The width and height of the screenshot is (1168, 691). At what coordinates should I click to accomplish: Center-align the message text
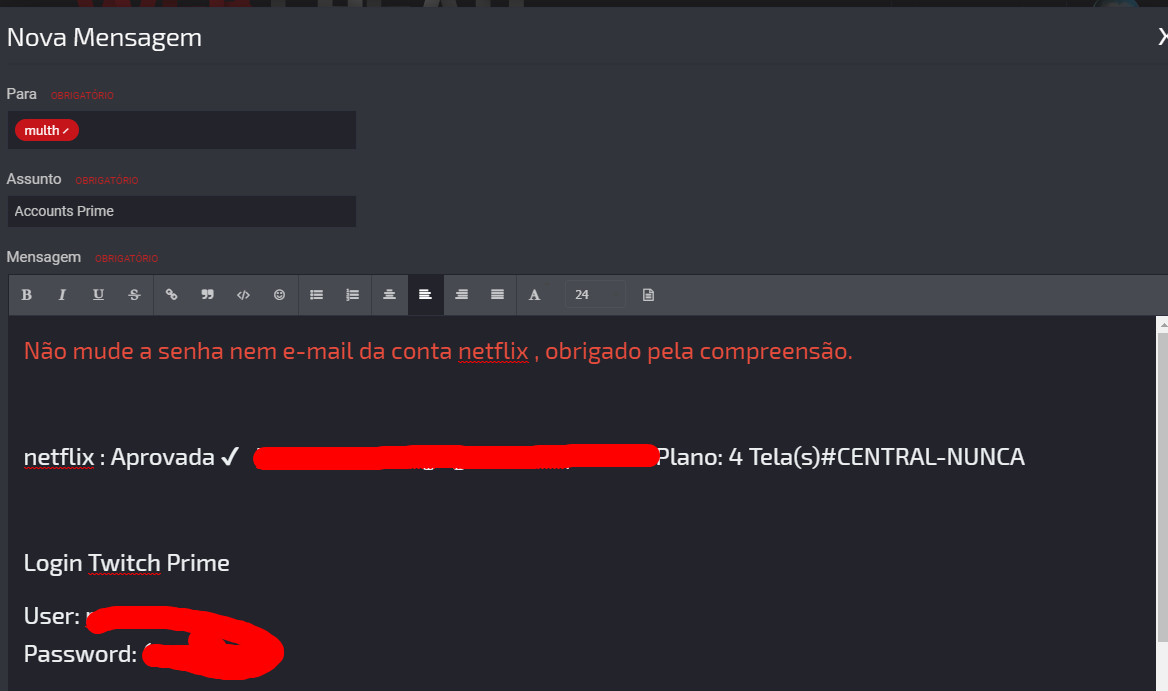pos(389,295)
